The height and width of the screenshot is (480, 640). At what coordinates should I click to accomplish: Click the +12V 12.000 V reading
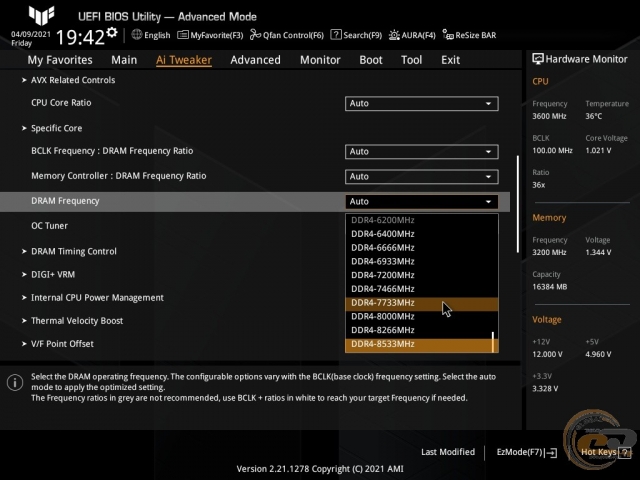click(x=547, y=354)
